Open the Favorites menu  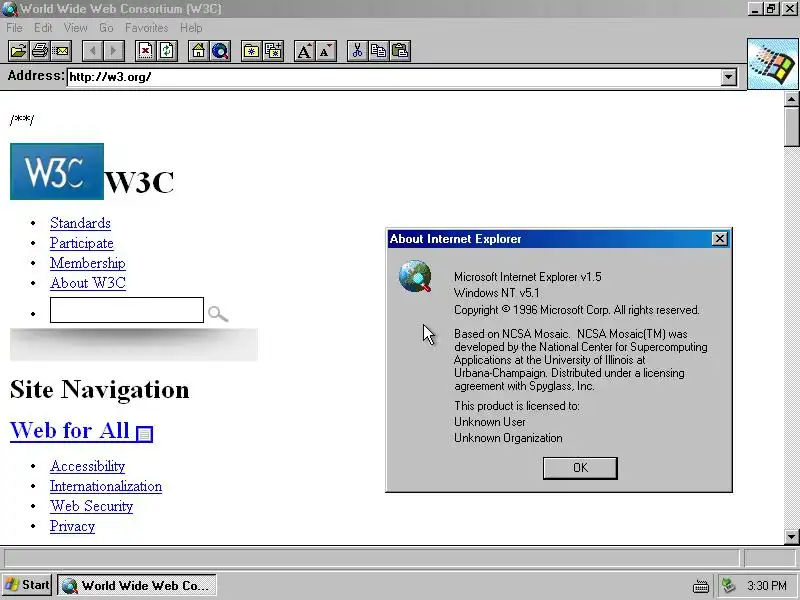(x=146, y=28)
